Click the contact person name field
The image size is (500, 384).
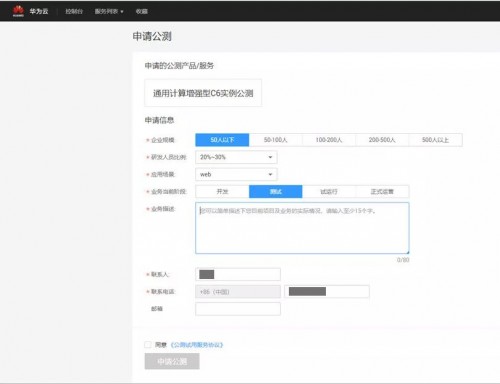[238, 274]
